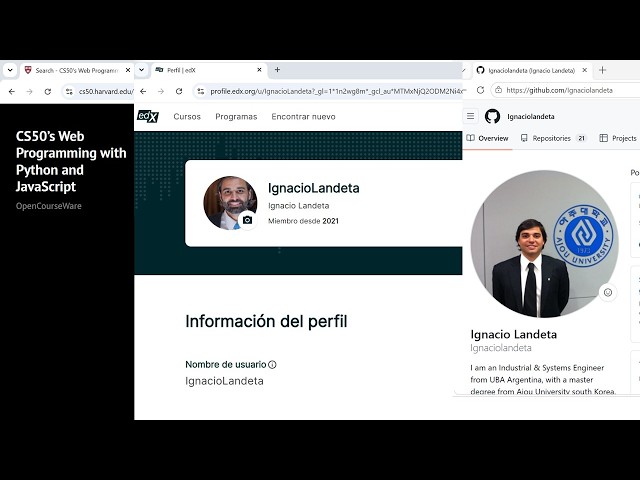Select the Miembro desde 2021 text

[303, 221]
